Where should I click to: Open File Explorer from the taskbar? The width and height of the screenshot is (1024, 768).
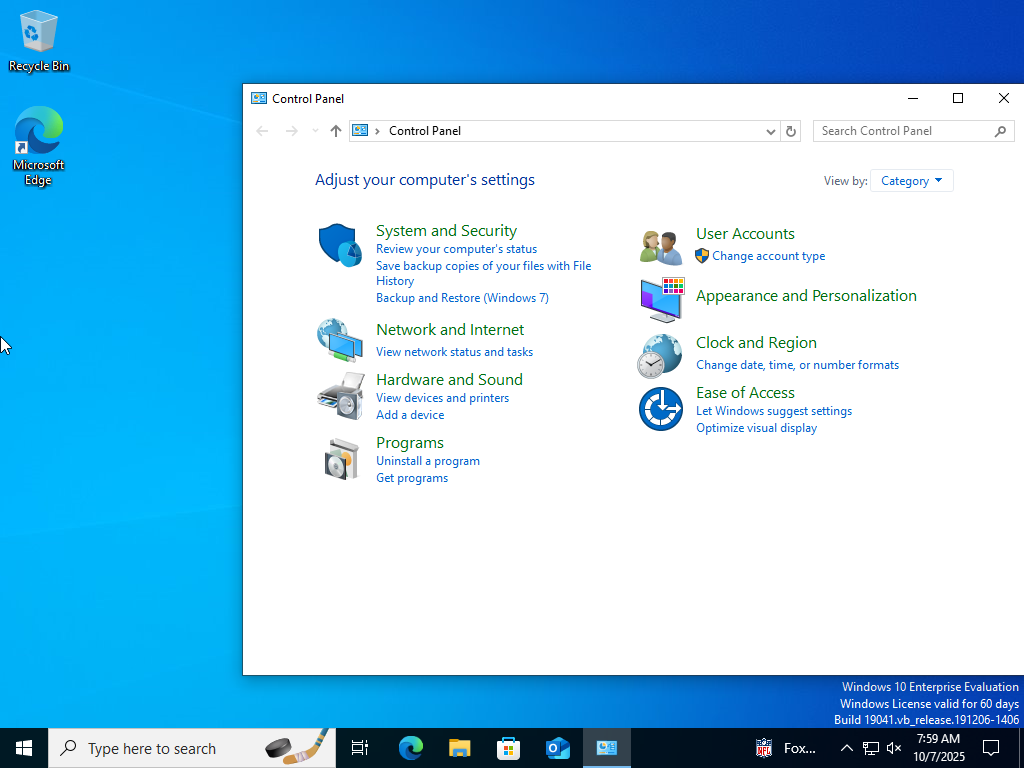tap(459, 748)
